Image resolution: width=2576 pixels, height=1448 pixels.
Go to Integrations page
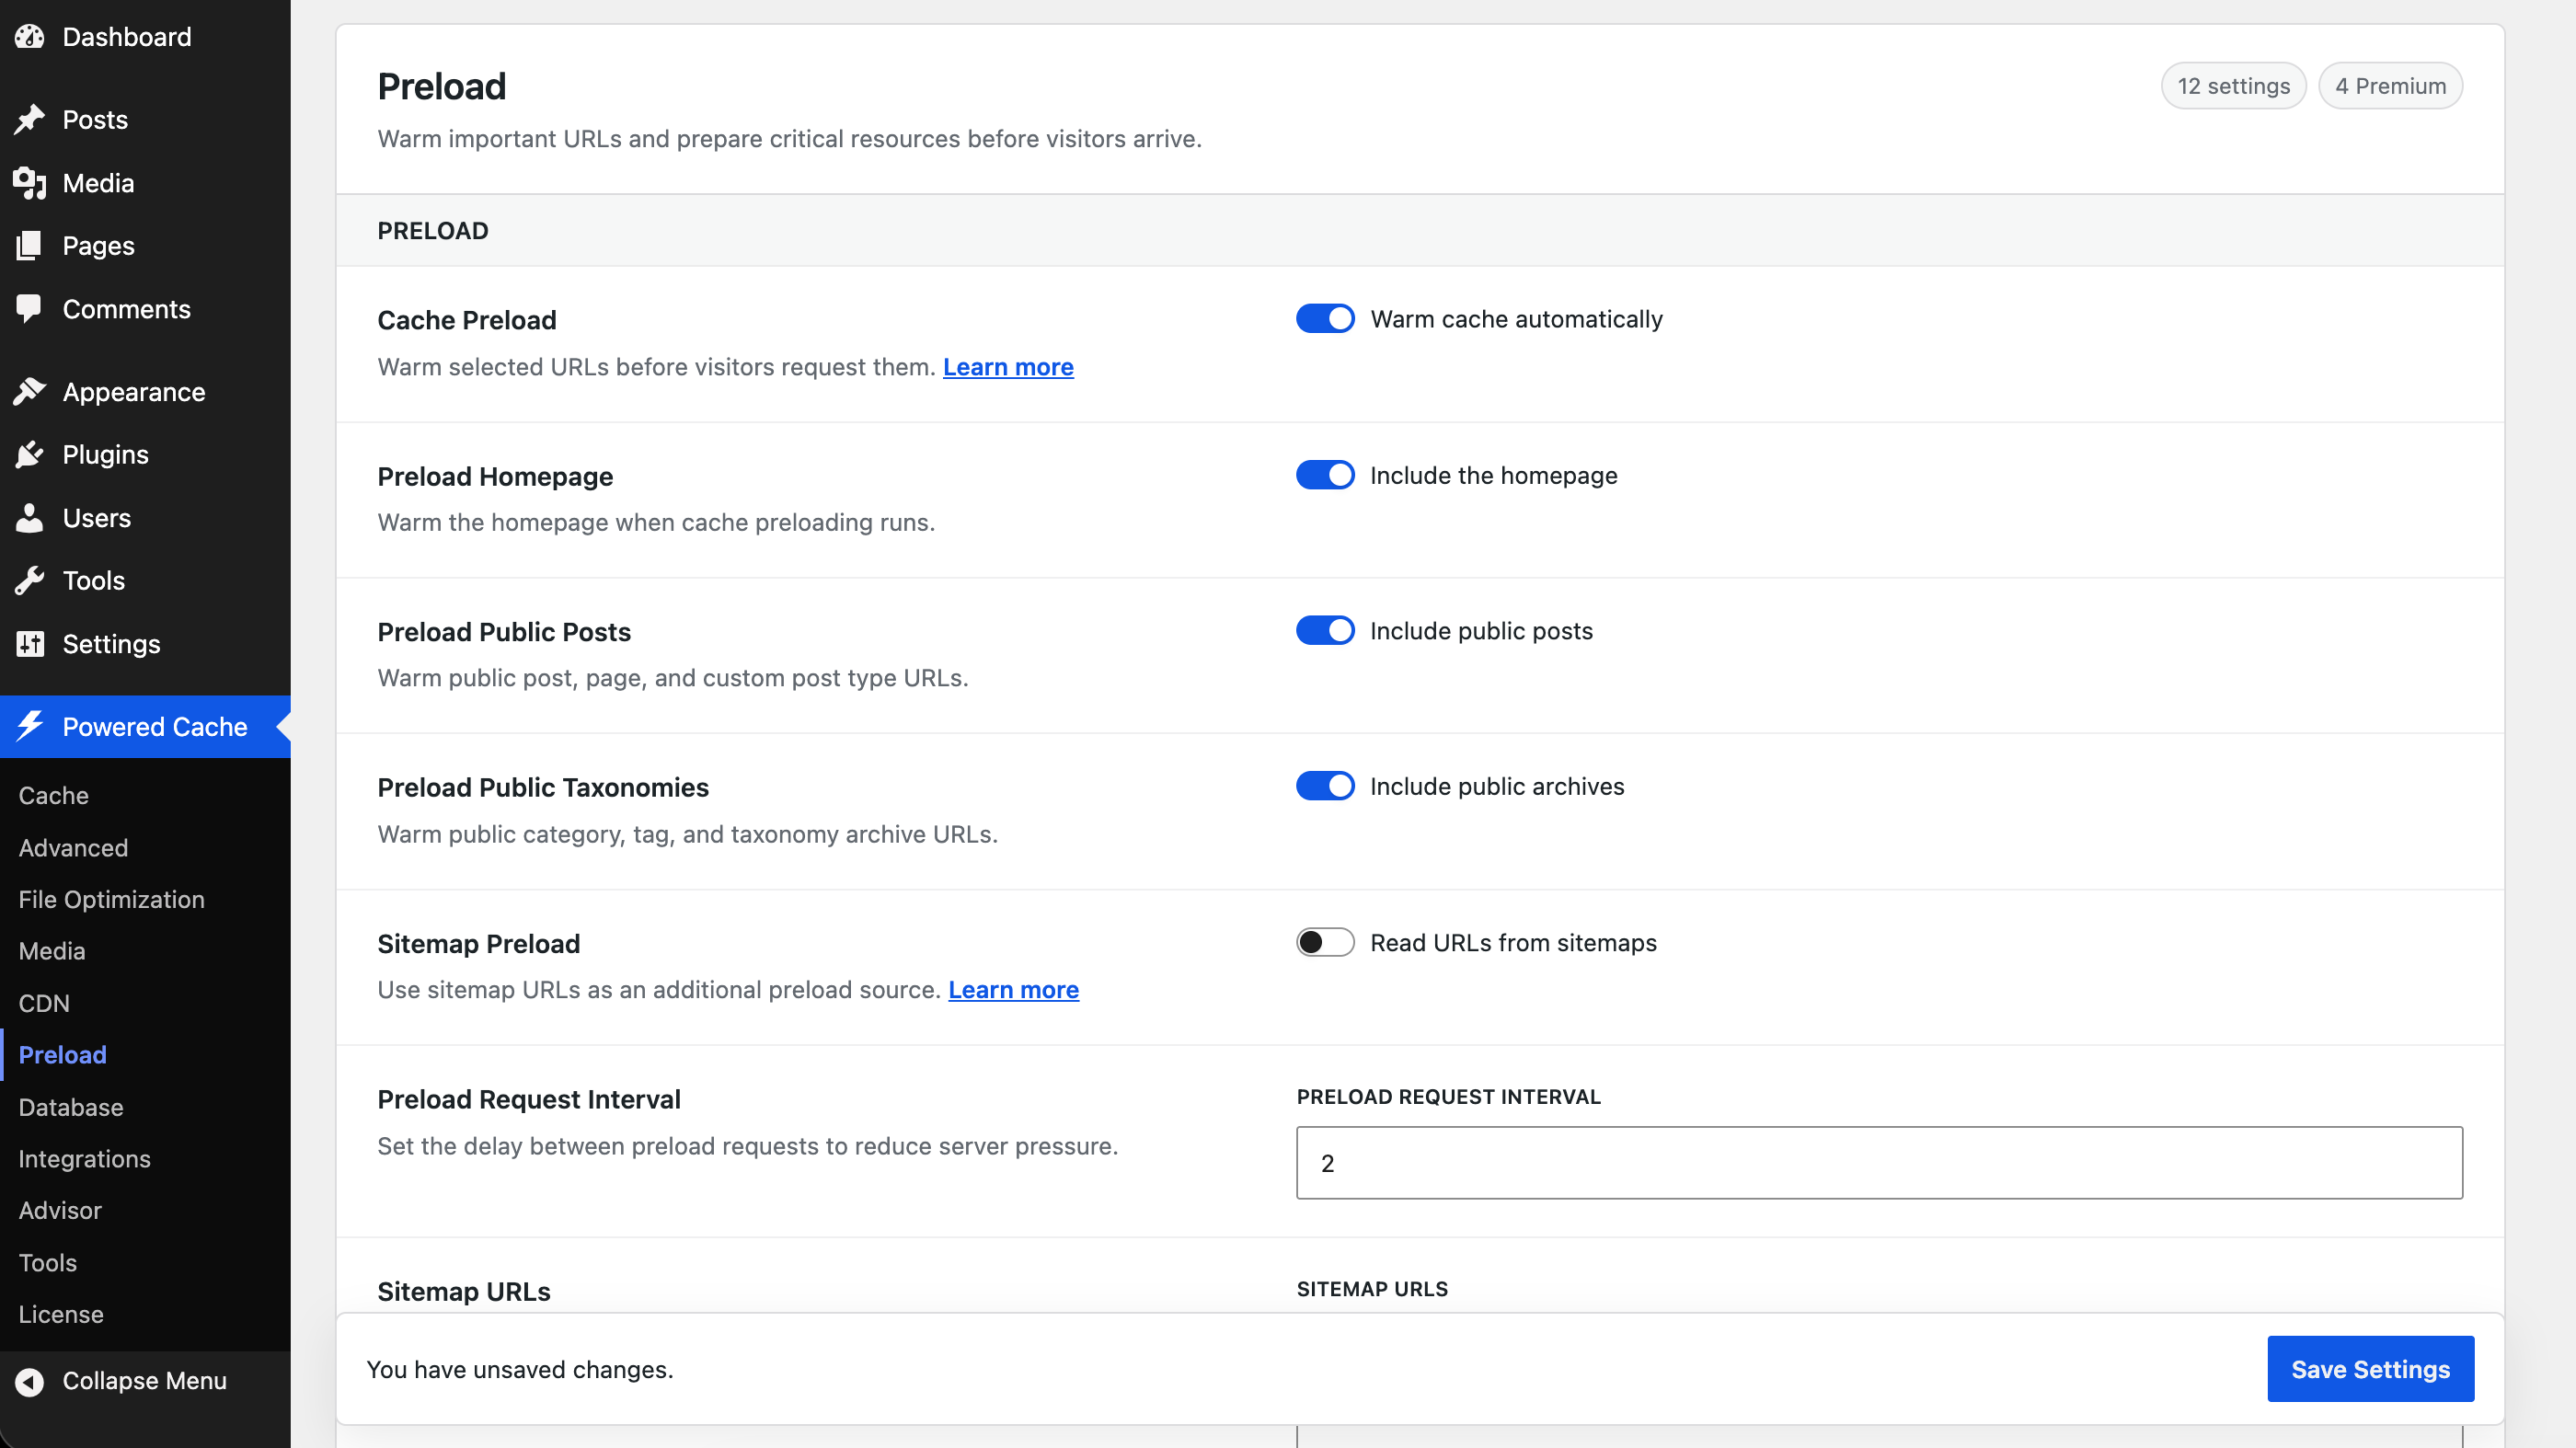85,1159
